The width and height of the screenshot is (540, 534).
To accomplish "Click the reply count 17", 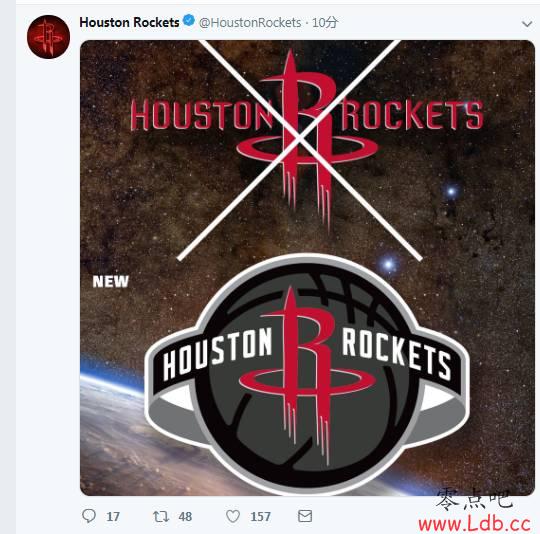I will pyautogui.click(x=113, y=517).
